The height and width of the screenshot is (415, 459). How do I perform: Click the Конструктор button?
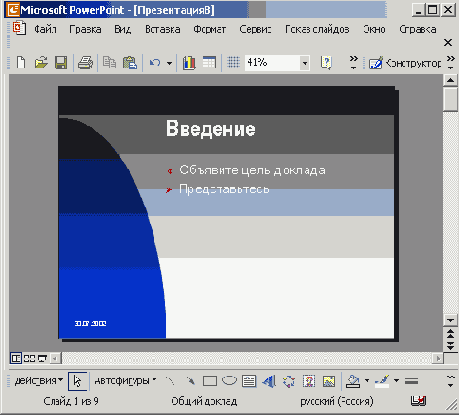[x=405, y=63]
